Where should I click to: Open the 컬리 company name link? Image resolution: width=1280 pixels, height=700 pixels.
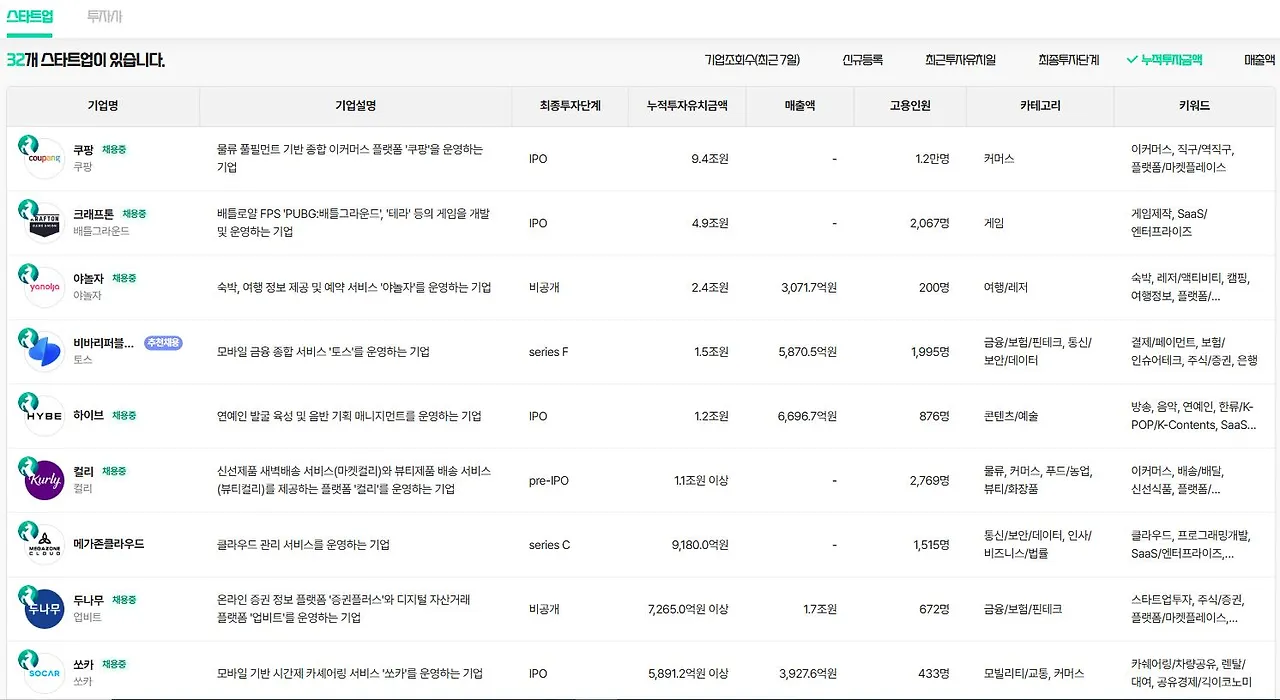click(x=83, y=471)
